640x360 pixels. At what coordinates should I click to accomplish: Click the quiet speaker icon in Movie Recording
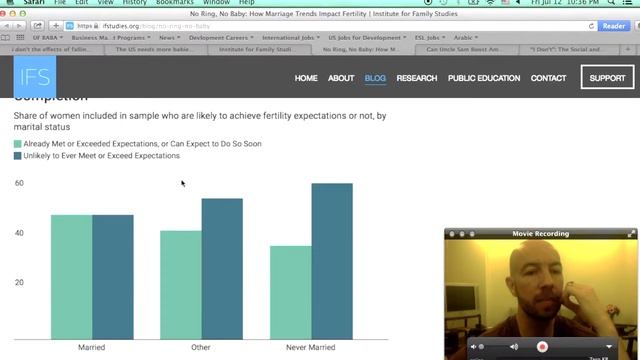click(x=473, y=347)
